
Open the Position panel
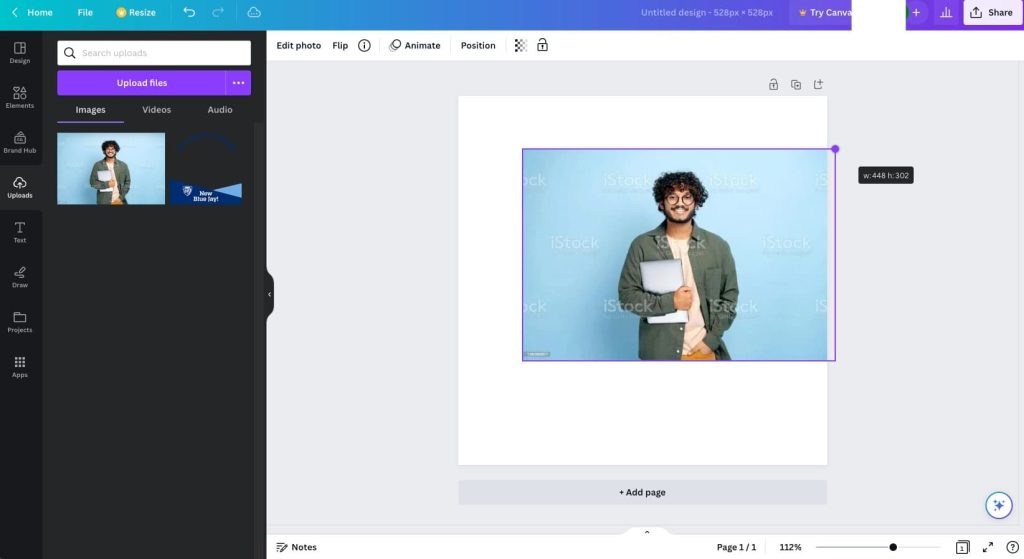click(478, 46)
